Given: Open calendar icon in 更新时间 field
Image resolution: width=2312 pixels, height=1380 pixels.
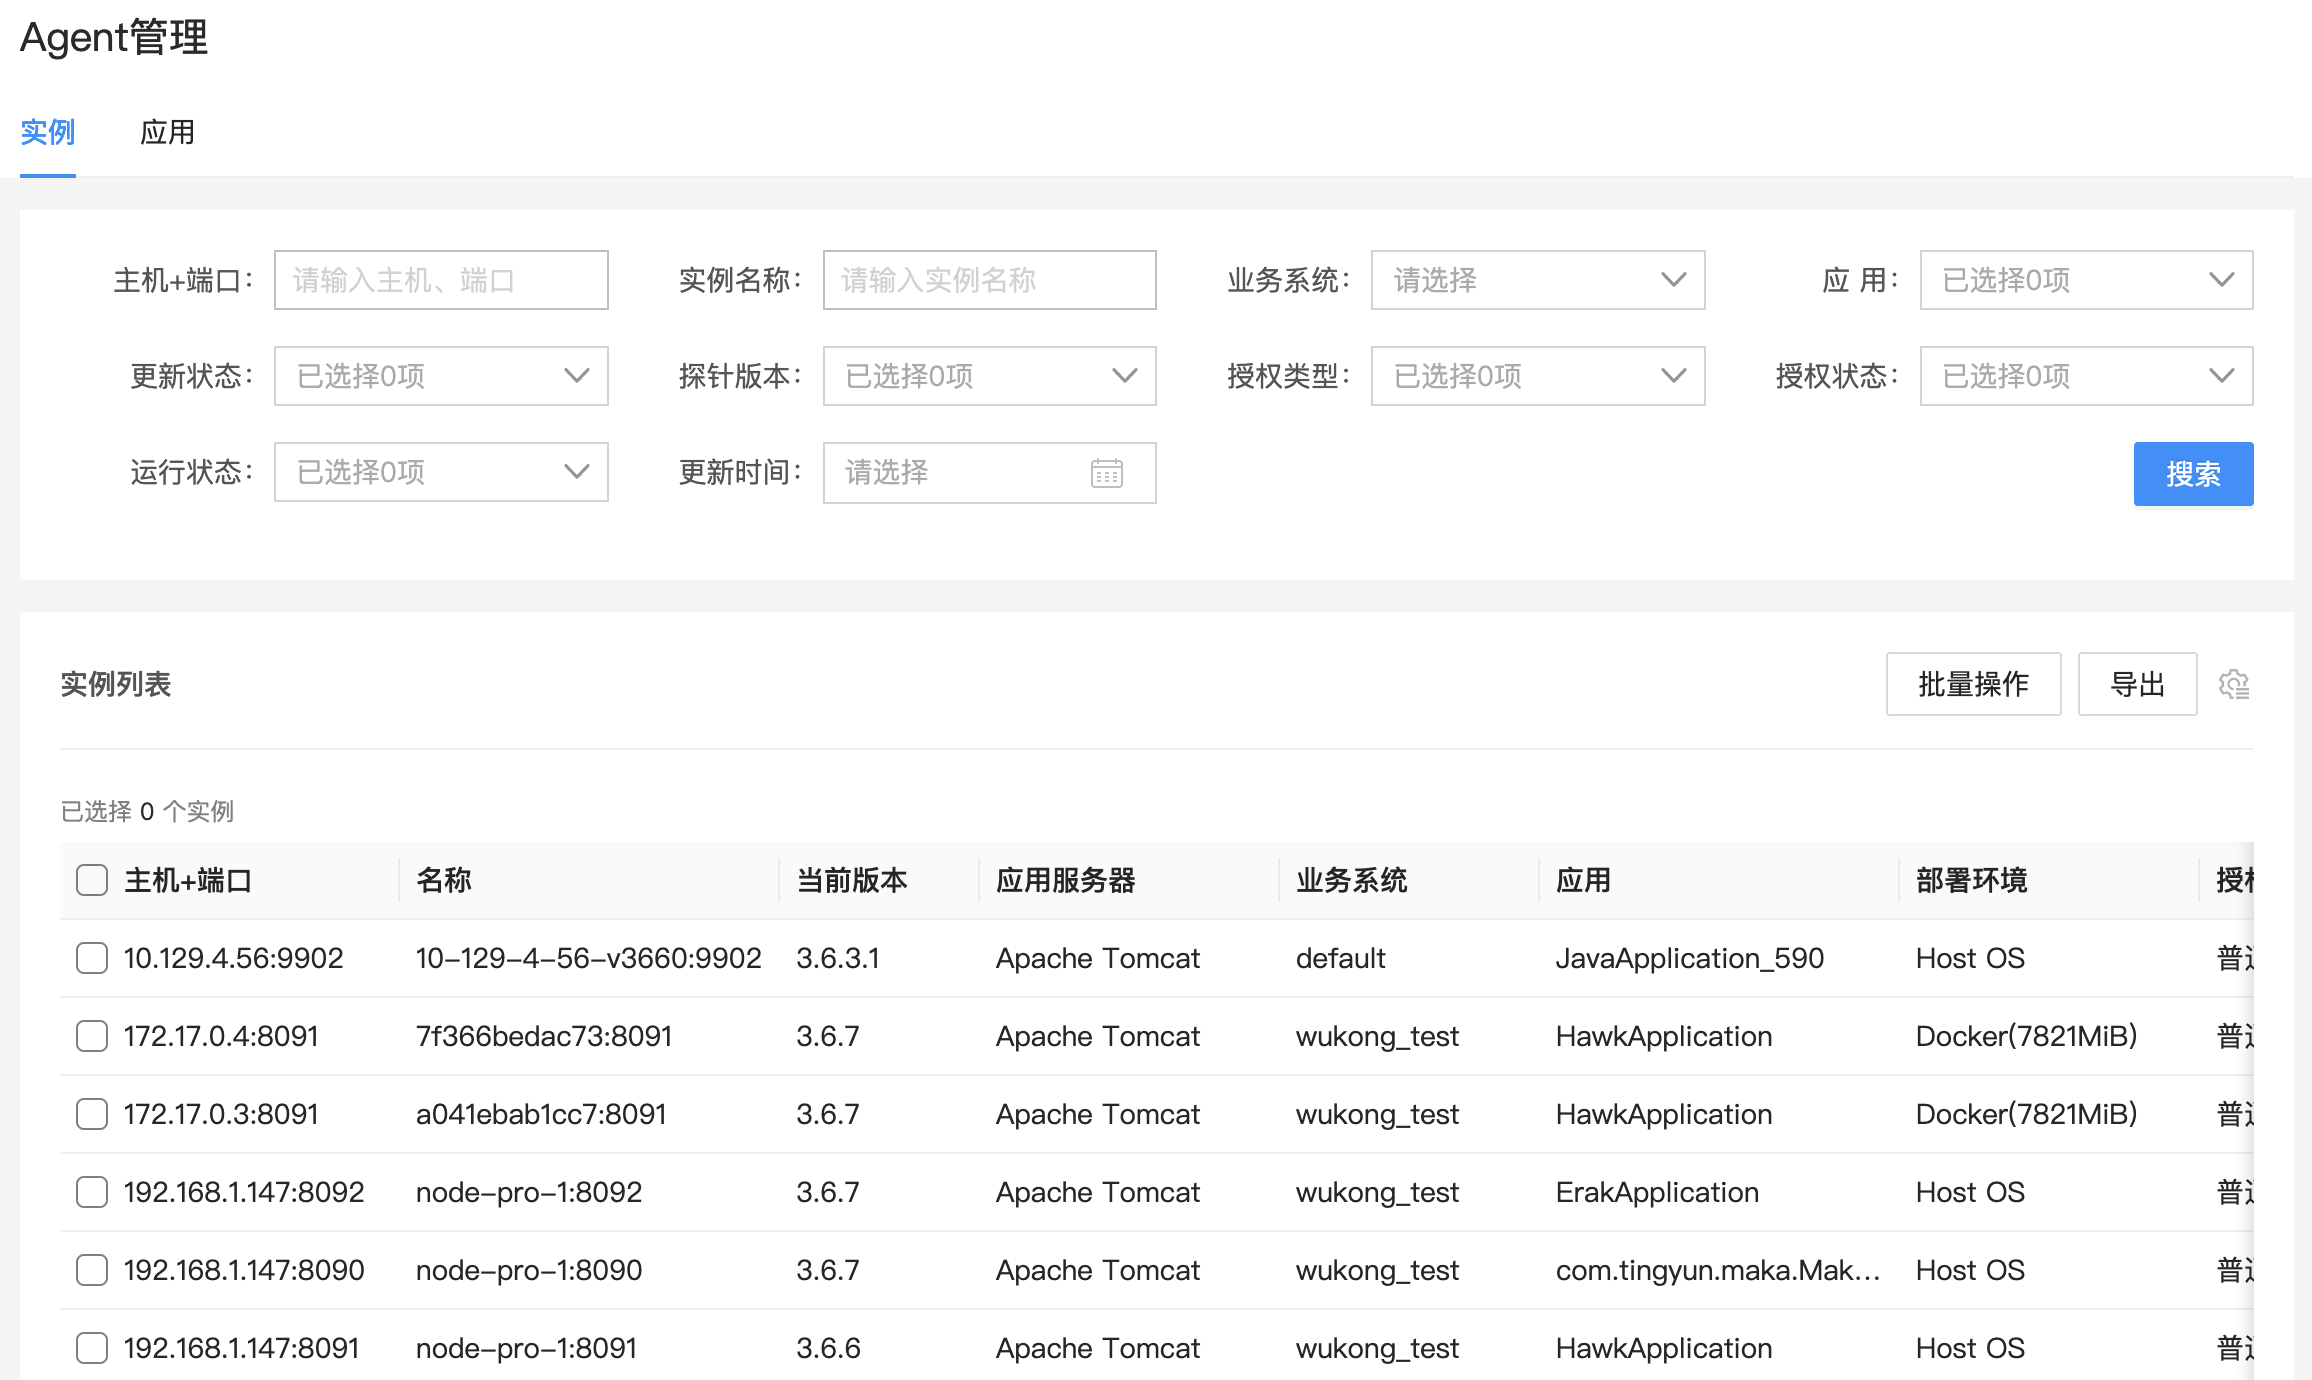Looking at the screenshot, I should click(x=1106, y=472).
